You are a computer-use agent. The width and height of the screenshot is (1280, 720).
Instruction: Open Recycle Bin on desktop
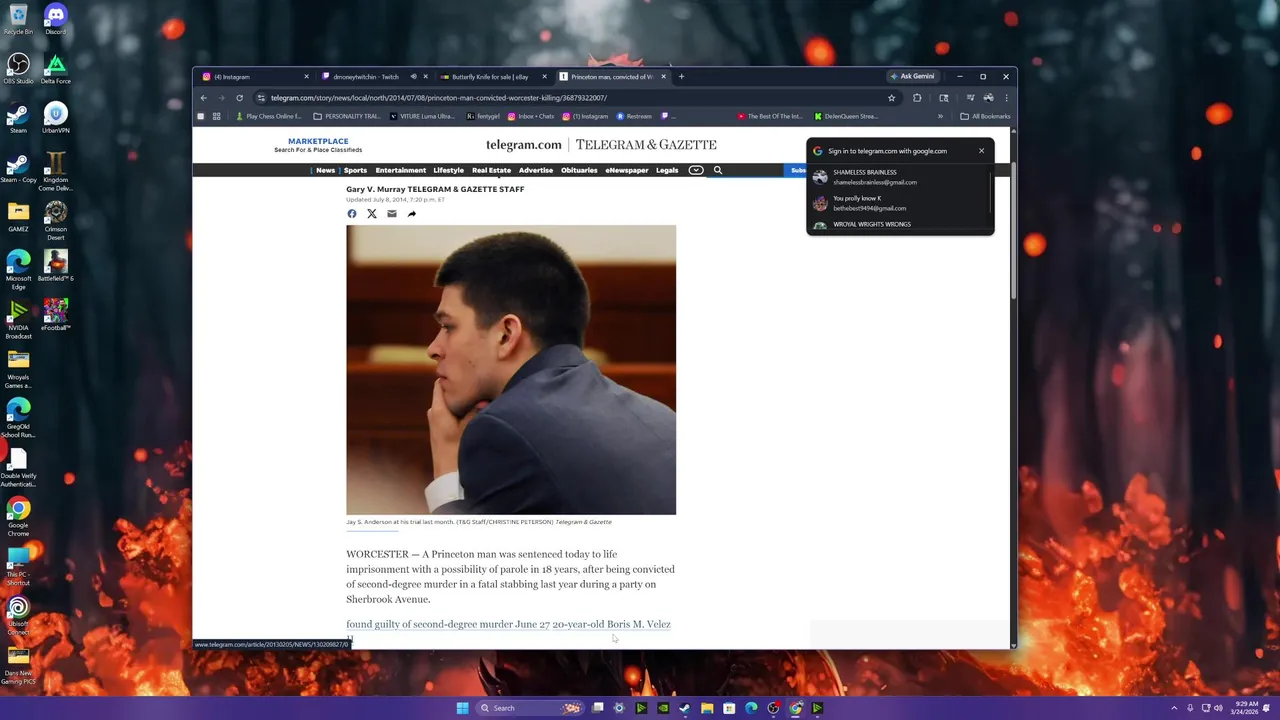pyautogui.click(x=18, y=18)
